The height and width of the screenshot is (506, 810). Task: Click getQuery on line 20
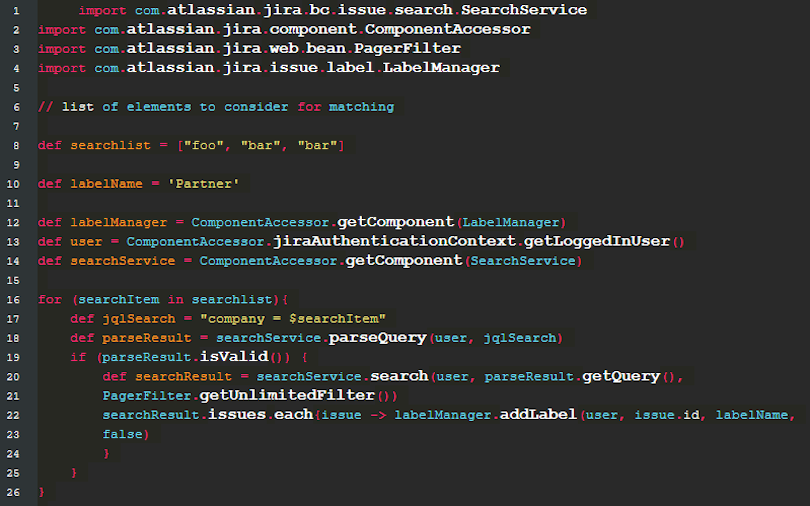tap(621, 376)
